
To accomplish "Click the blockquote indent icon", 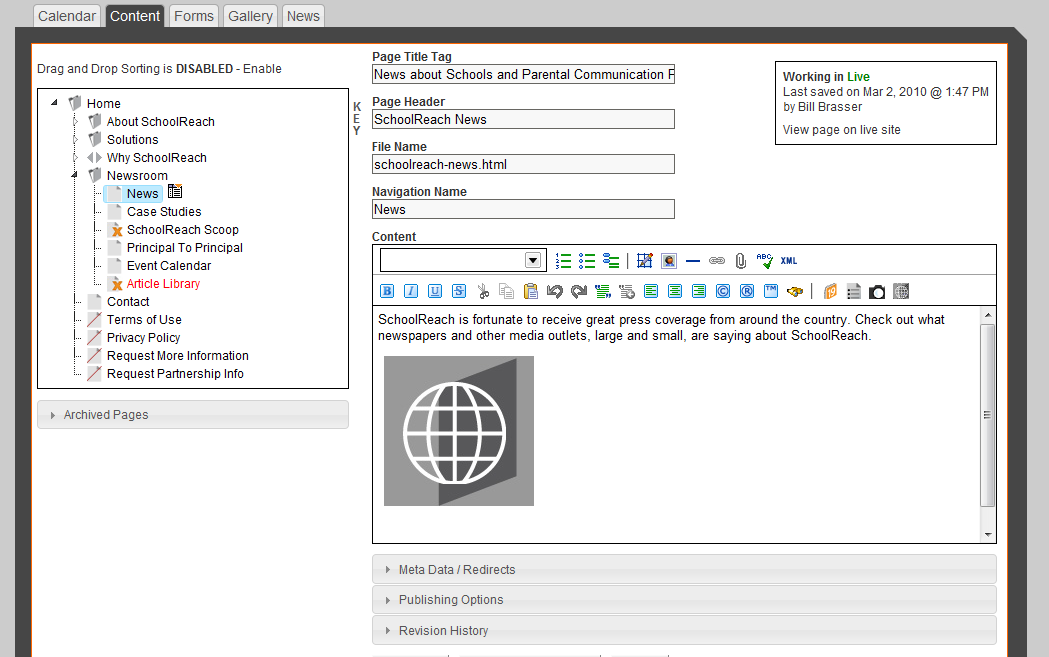I will coord(603,291).
